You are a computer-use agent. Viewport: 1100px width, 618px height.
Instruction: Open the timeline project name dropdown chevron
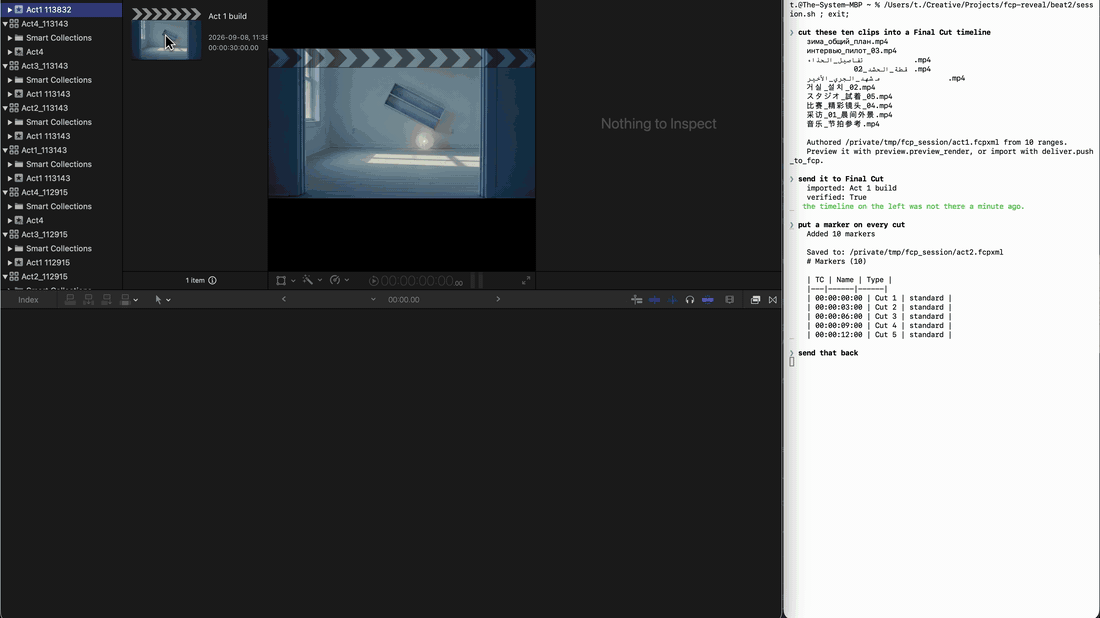click(373, 300)
